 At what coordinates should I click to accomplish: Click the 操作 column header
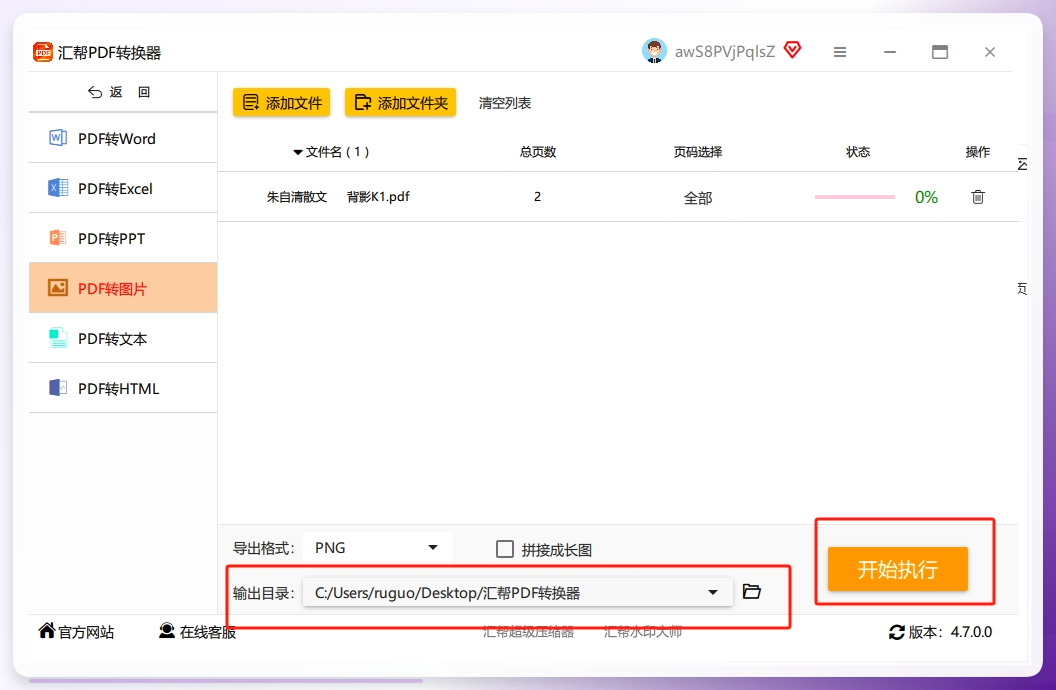coord(978,152)
